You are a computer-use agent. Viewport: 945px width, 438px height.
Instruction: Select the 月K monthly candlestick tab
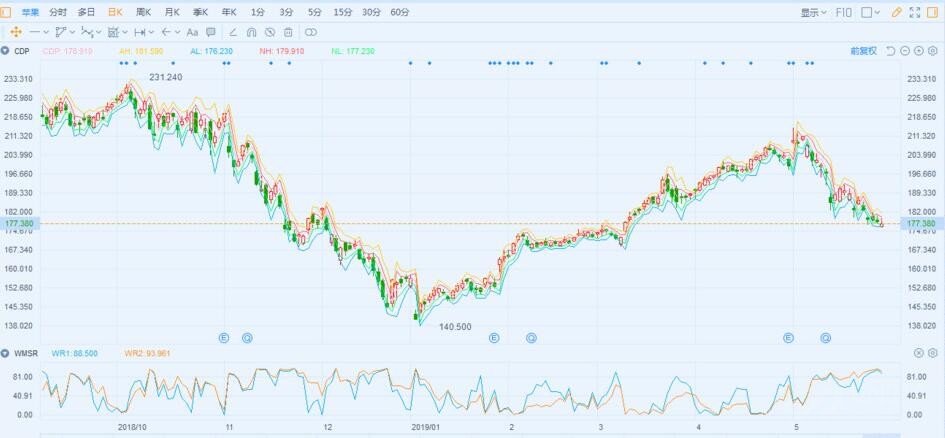172,12
